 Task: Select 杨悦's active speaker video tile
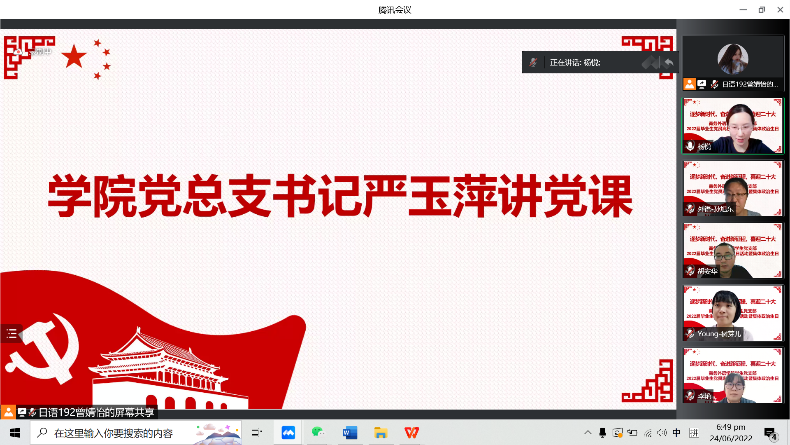(x=733, y=124)
